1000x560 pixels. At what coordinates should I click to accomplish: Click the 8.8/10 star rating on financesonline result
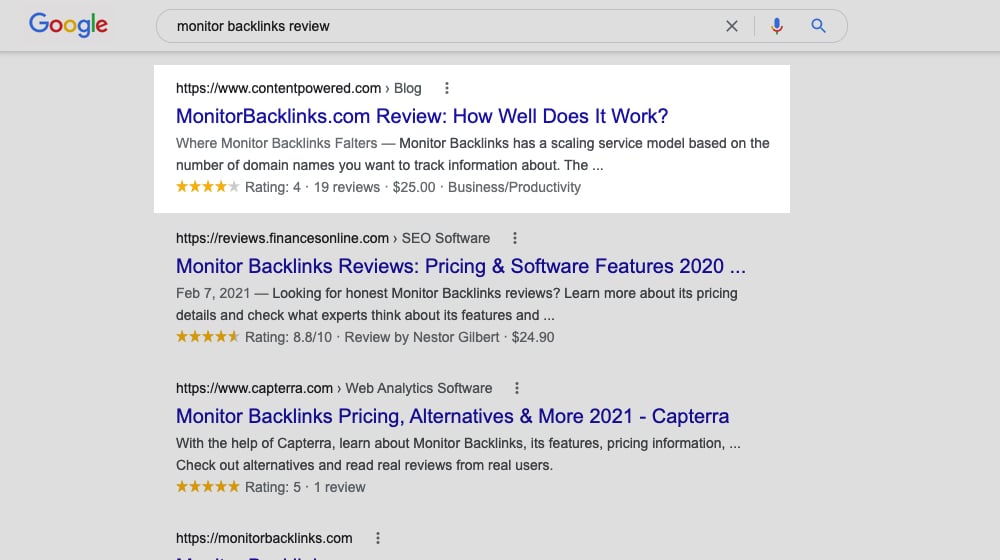click(207, 337)
